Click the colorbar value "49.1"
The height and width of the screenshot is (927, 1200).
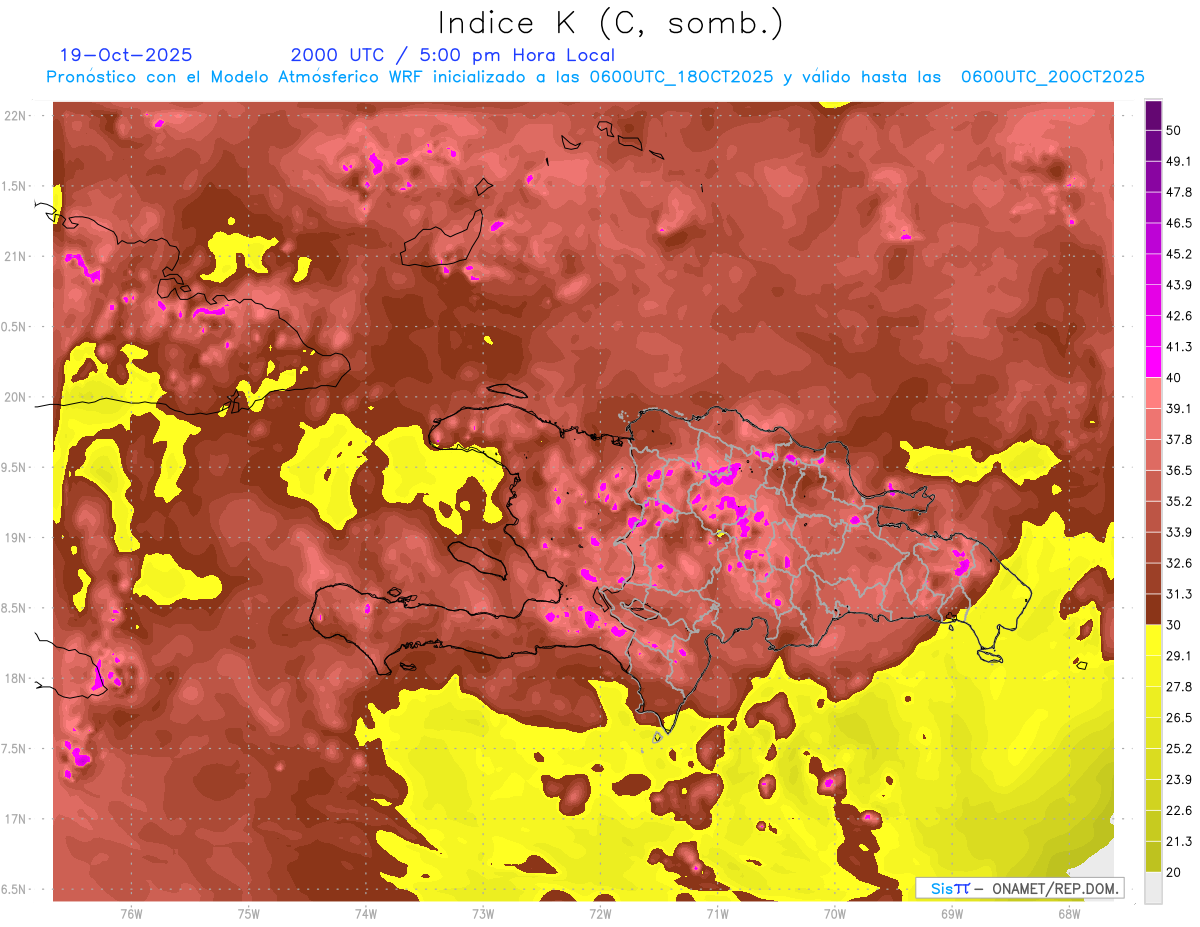pyautogui.click(x=1178, y=161)
